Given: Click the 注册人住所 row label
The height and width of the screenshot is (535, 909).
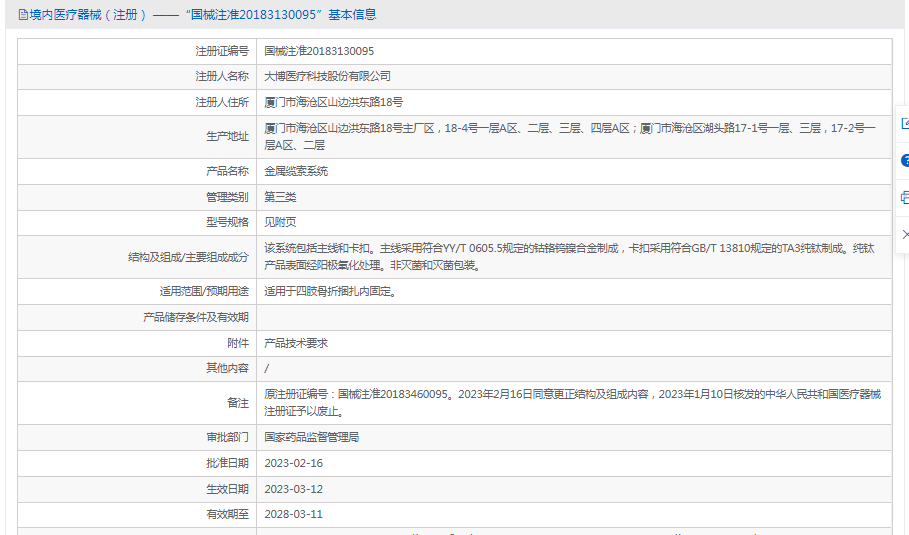Looking at the screenshot, I should [x=222, y=102].
